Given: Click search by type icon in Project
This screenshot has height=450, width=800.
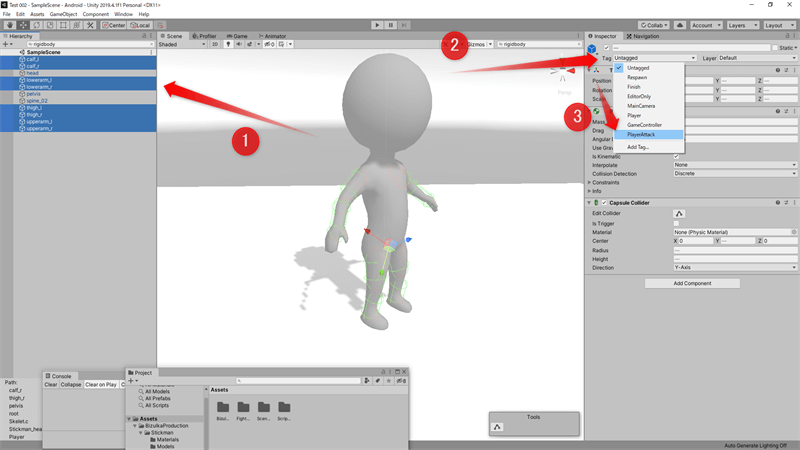Looking at the screenshot, I should tap(367, 381).
